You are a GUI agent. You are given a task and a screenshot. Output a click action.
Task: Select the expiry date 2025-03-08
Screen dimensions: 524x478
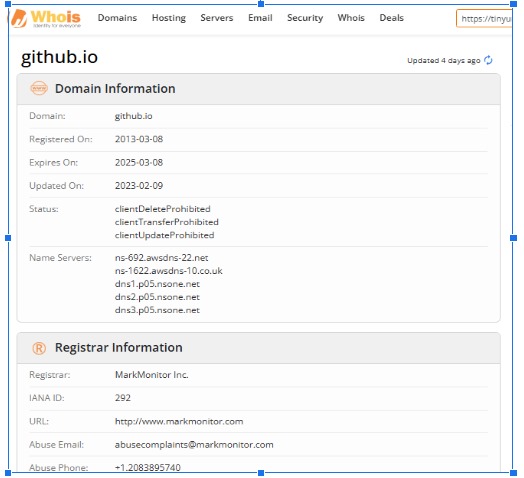139,162
